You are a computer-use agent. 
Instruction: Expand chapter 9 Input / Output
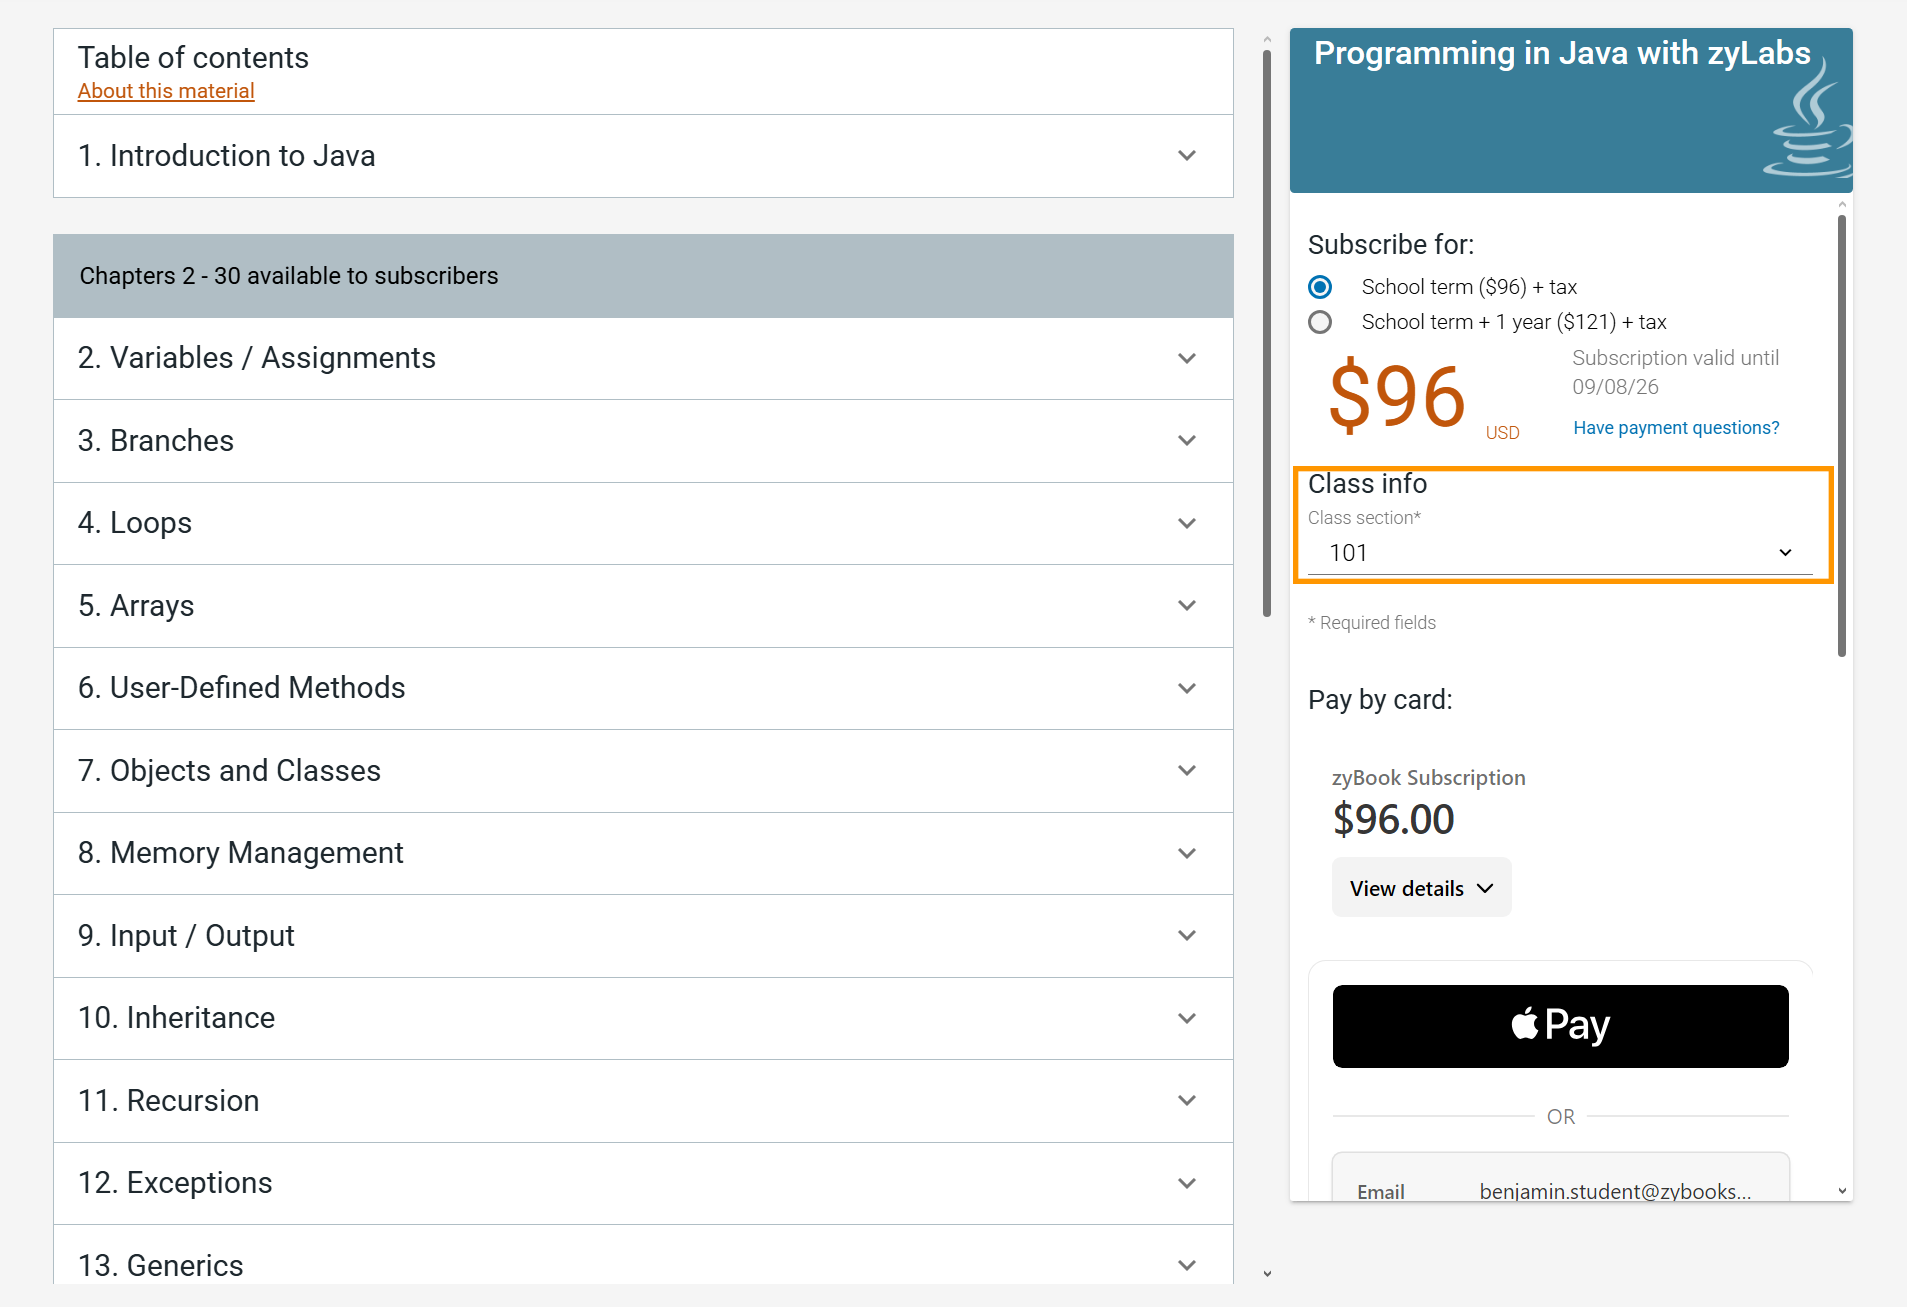643,936
